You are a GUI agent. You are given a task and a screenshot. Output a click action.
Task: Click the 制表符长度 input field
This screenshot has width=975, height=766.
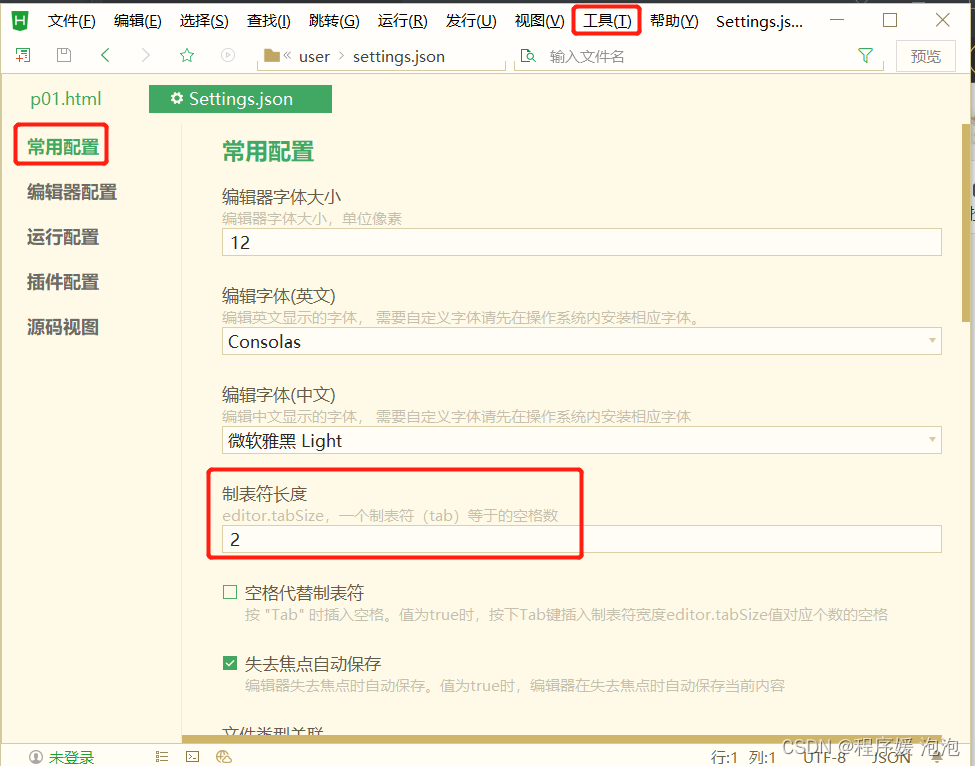point(581,539)
